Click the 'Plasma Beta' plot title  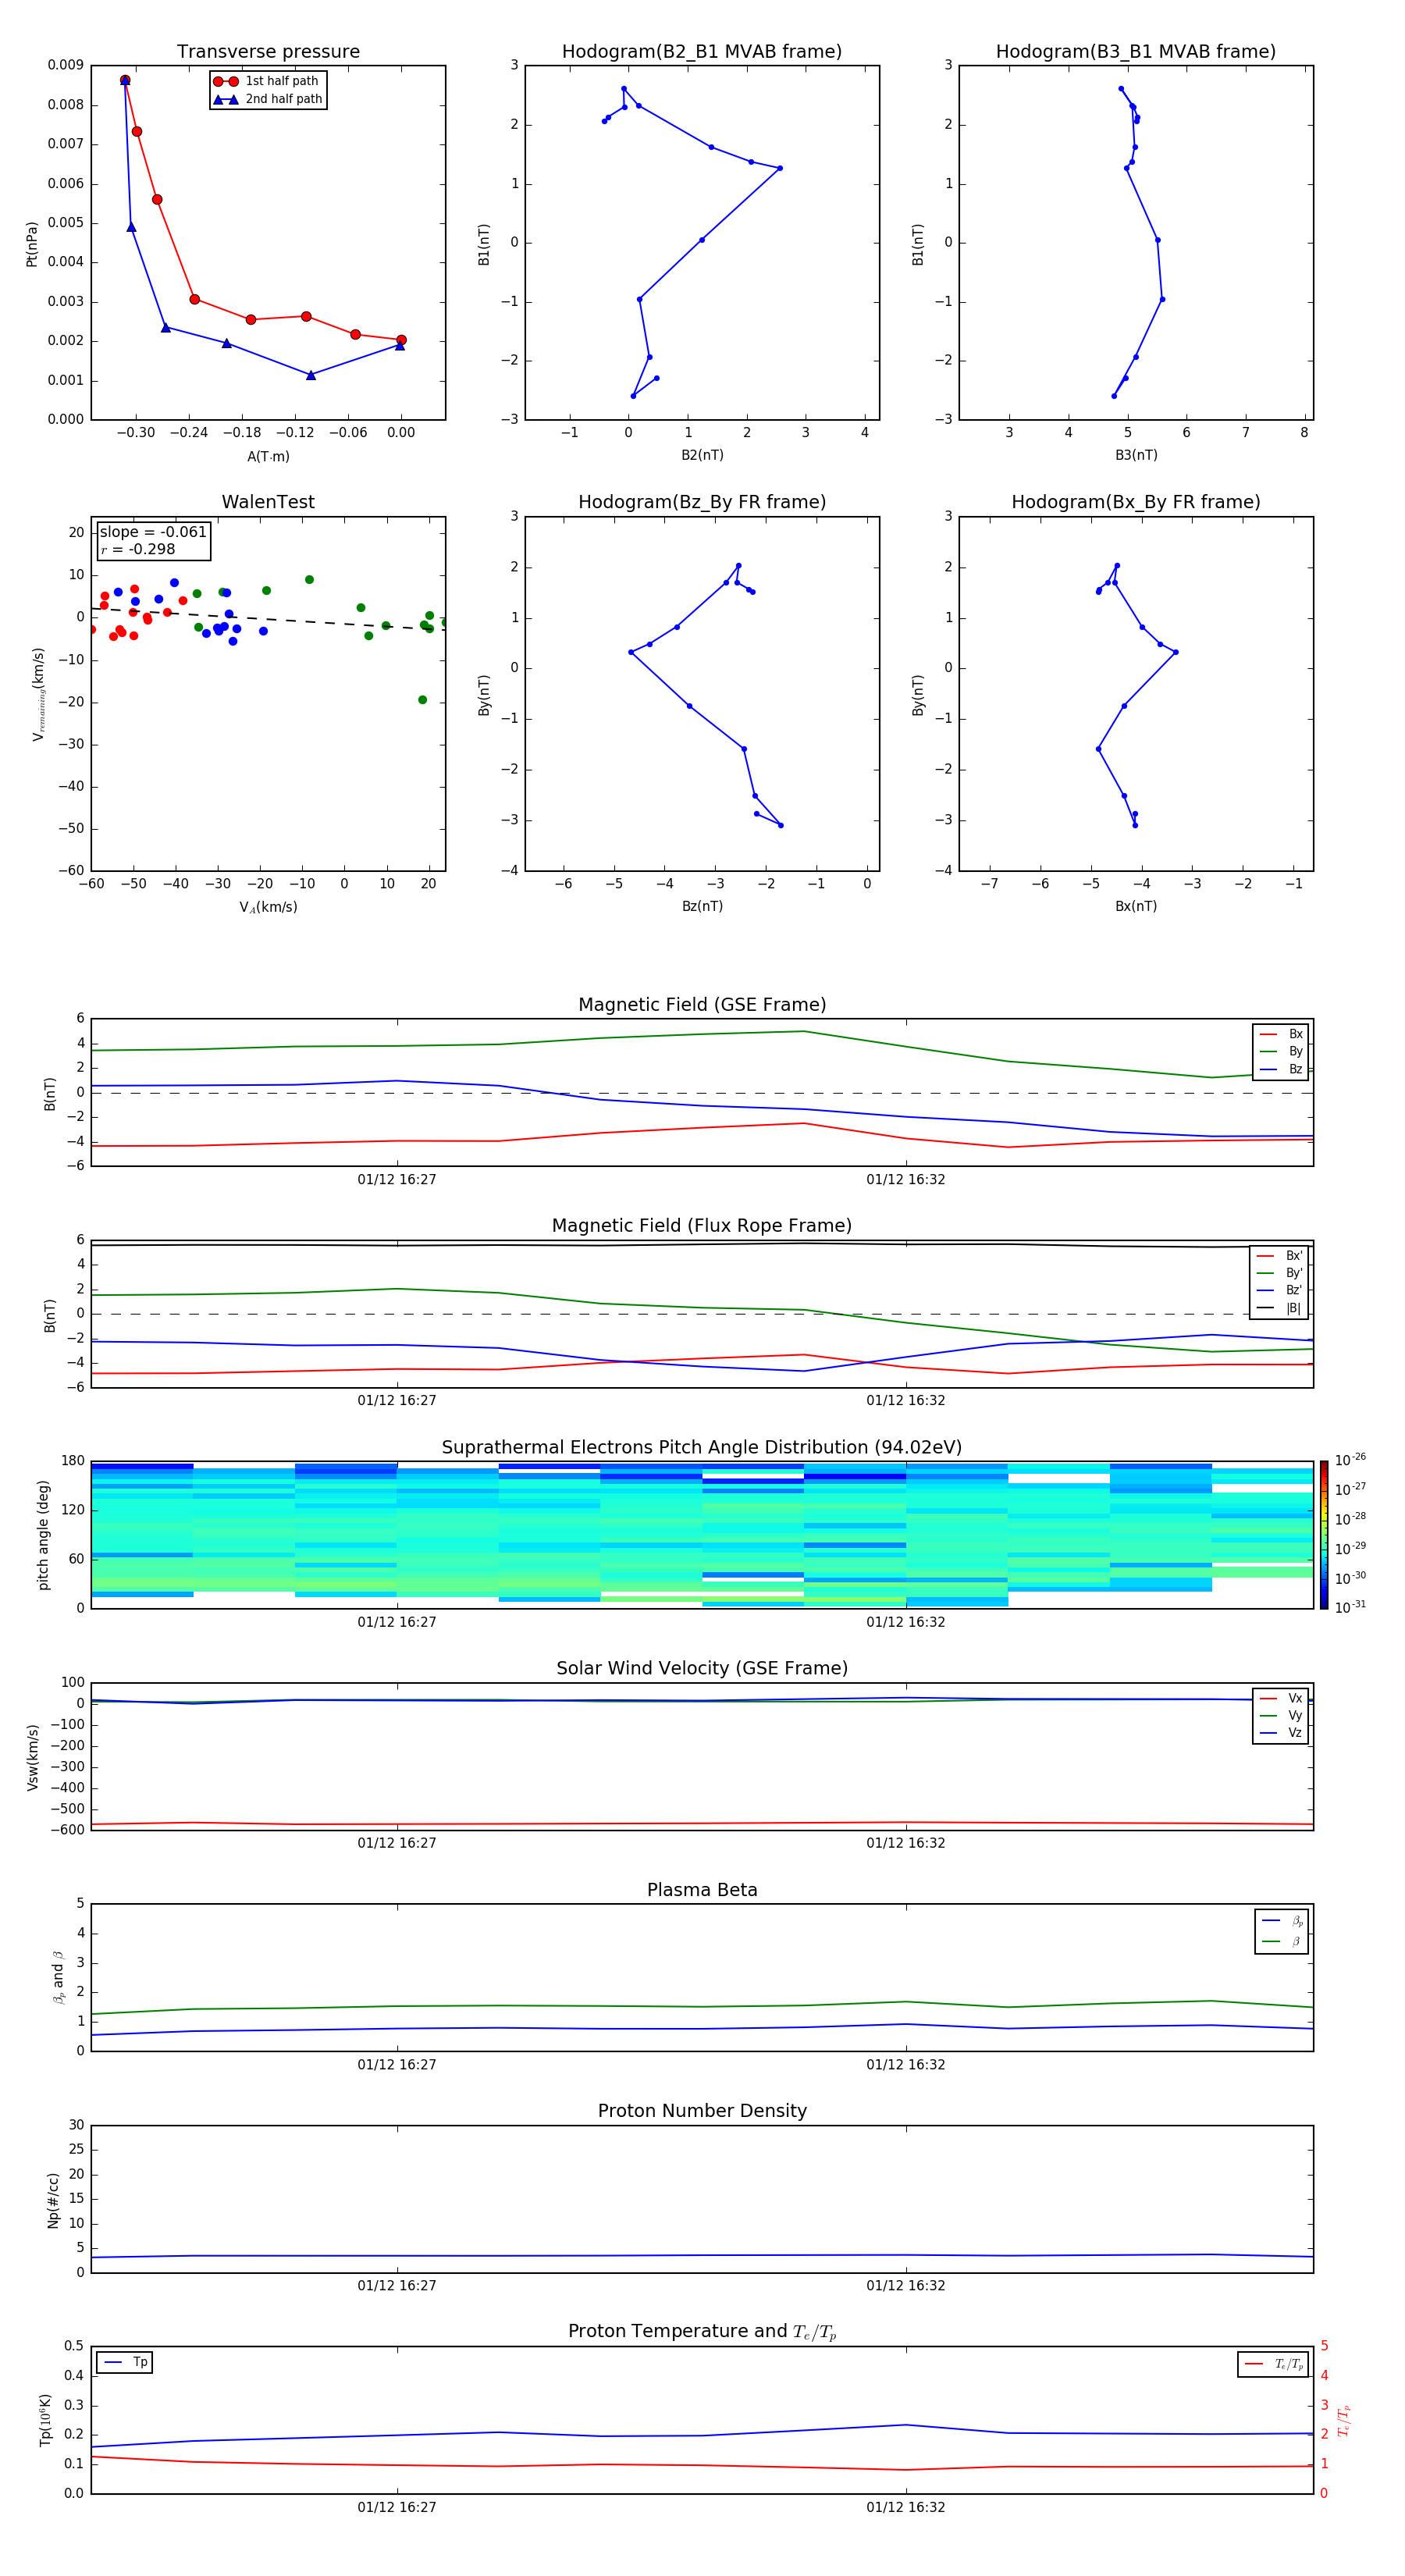702,1890
